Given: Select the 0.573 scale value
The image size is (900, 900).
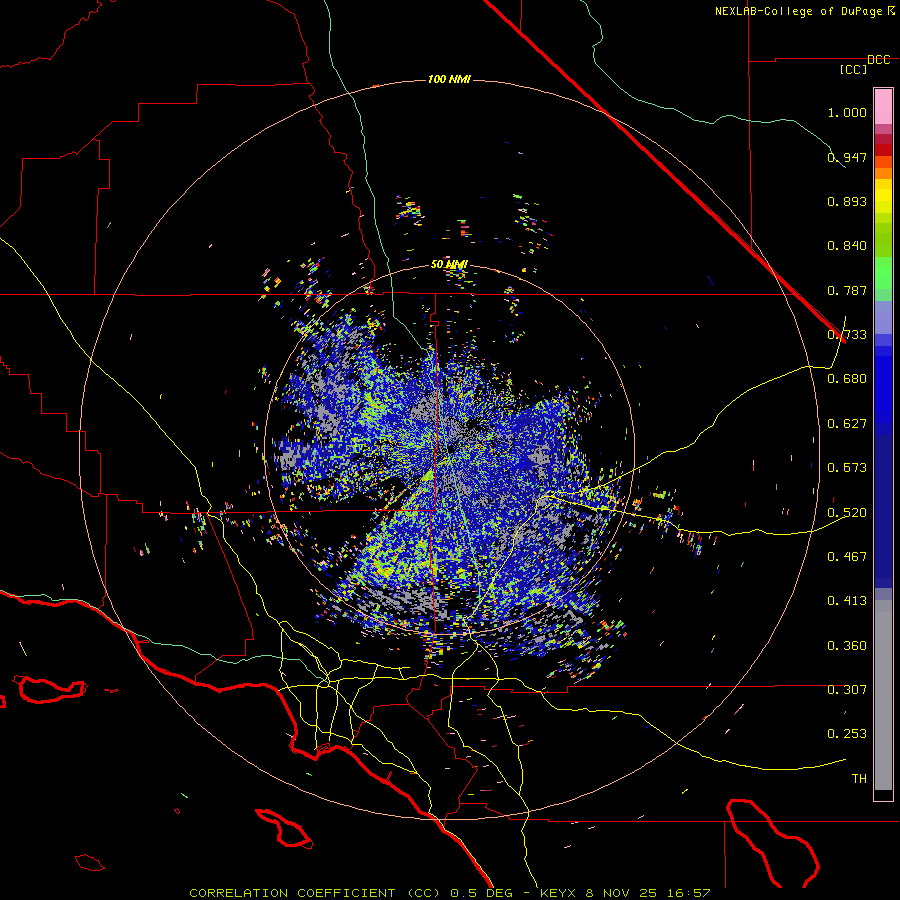Looking at the screenshot, I should [x=847, y=467].
